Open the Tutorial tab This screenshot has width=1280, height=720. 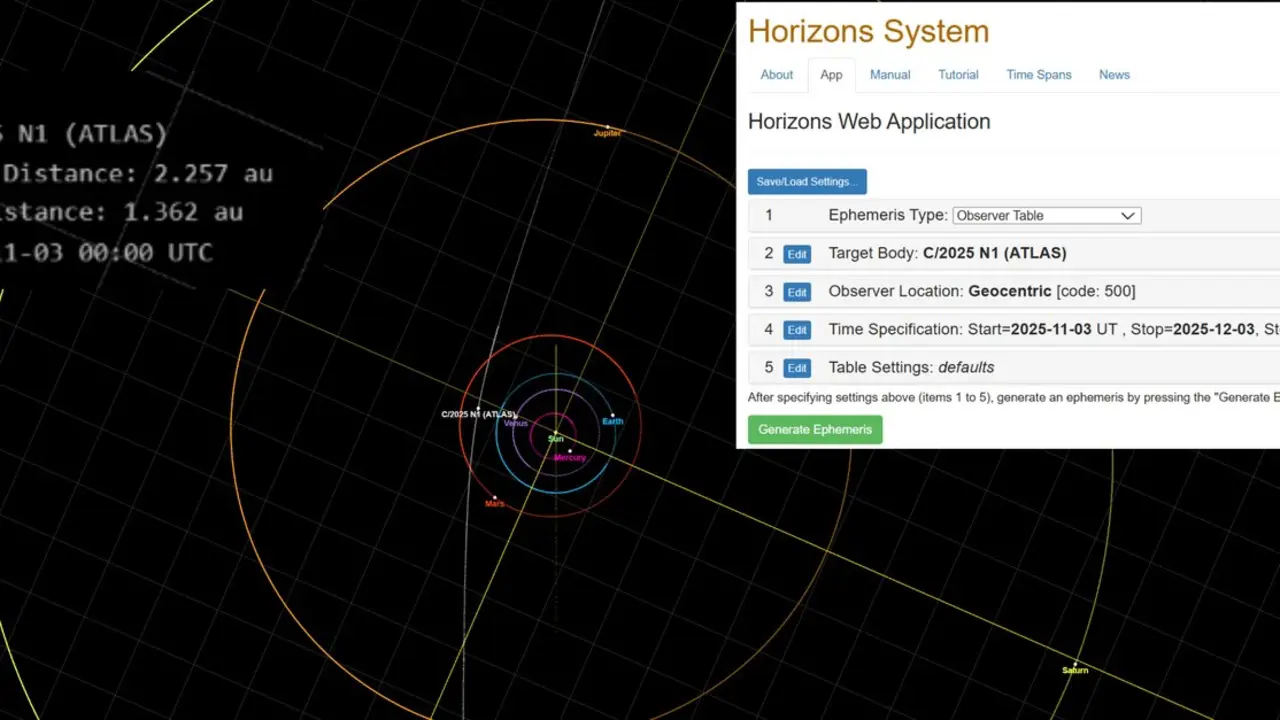click(x=958, y=75)
